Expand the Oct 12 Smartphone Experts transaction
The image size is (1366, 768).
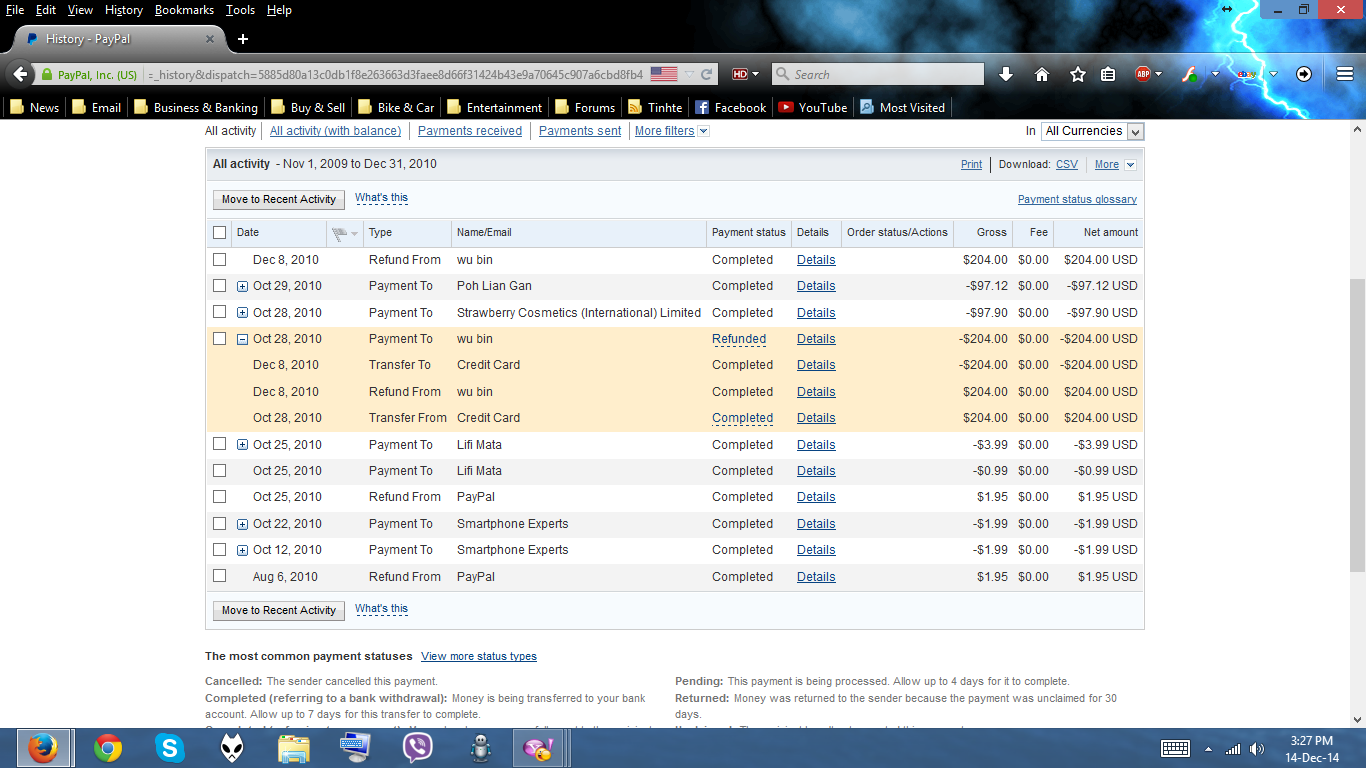pyautogui.click(x=242, y=550)
